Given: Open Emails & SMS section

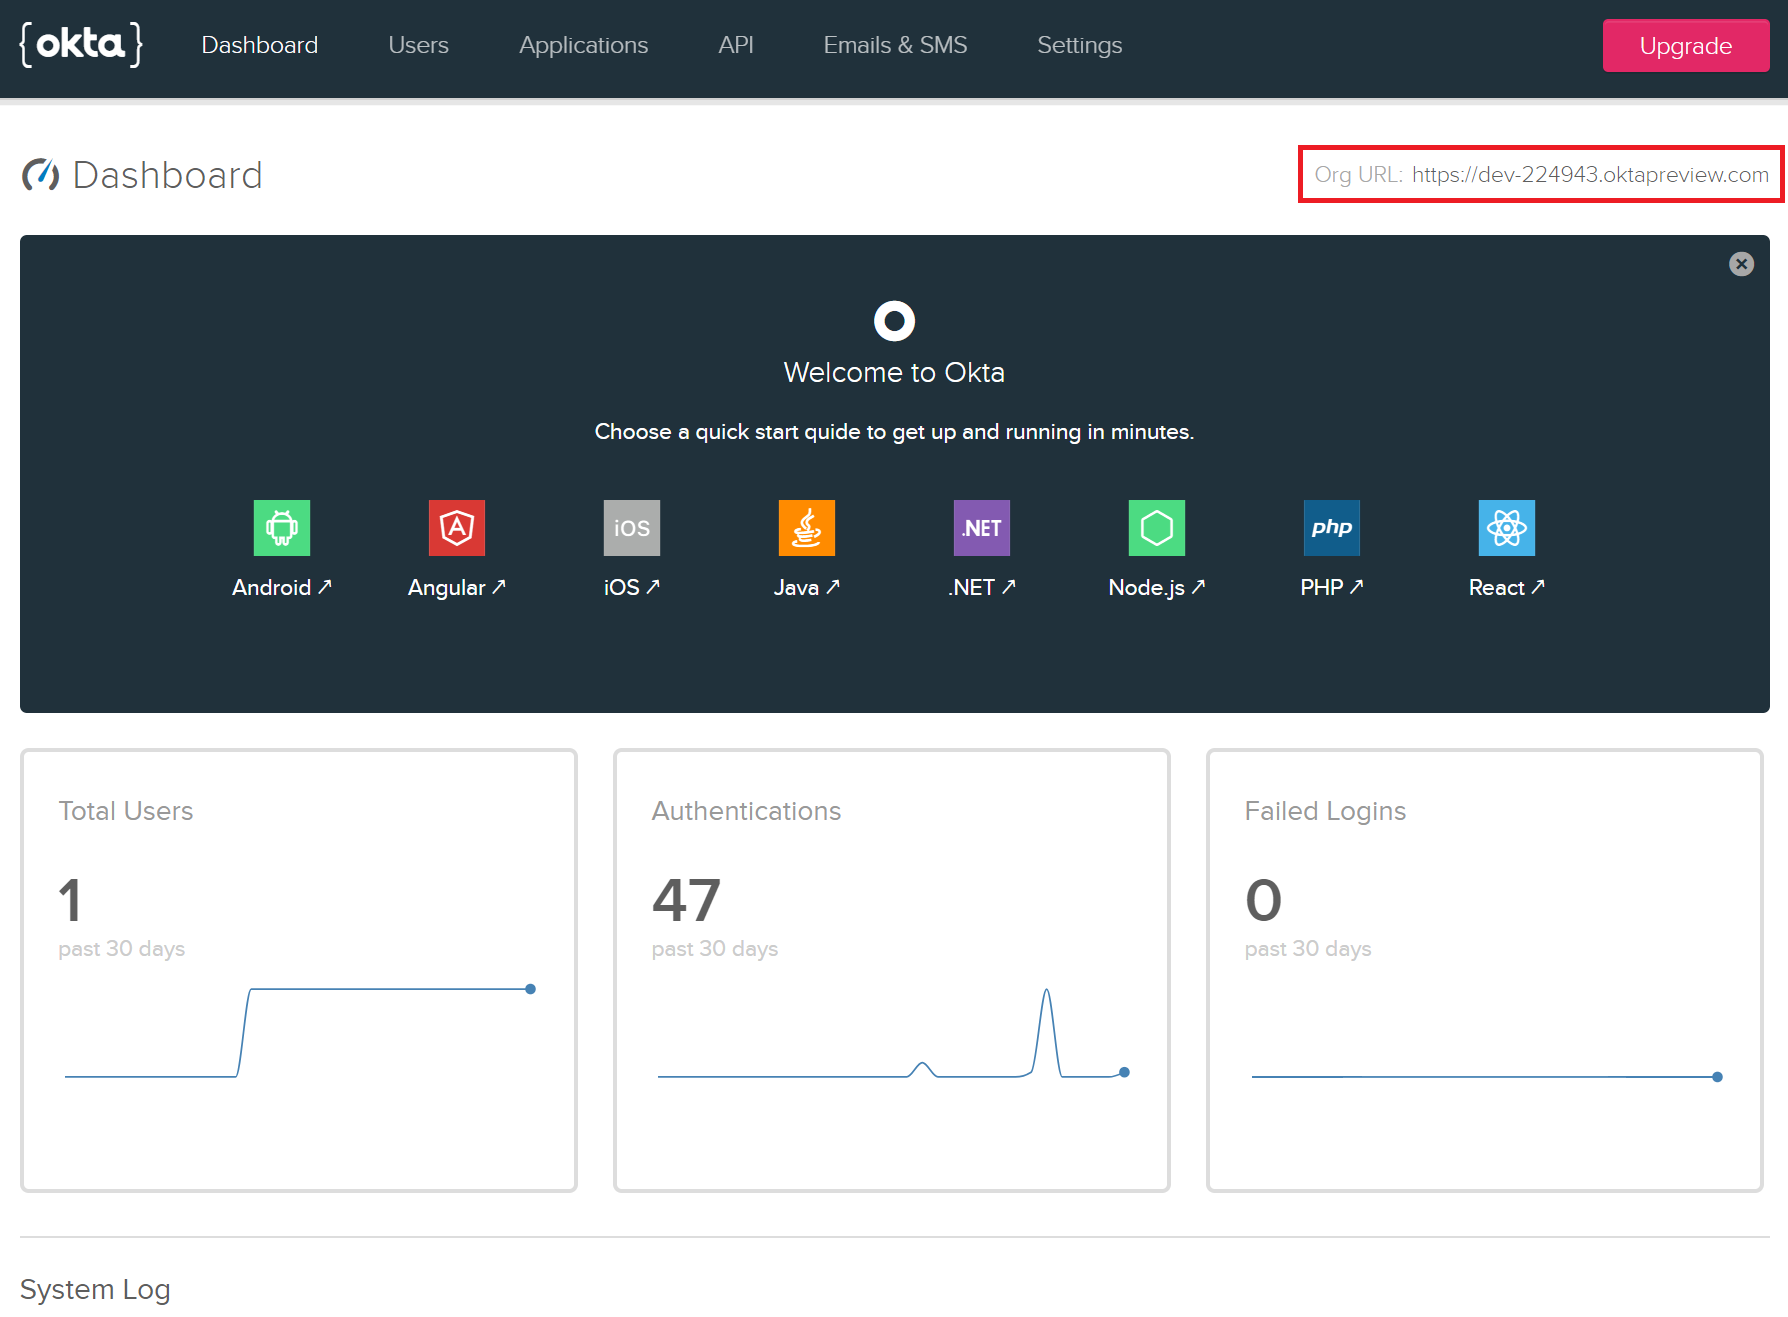Looking at the screenshot, I should pos(895,45).
